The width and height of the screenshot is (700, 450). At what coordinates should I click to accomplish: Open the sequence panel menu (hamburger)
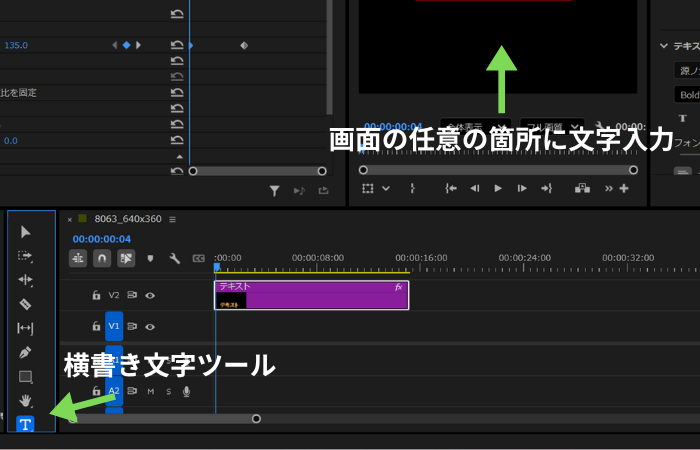(x=172, y=219)
